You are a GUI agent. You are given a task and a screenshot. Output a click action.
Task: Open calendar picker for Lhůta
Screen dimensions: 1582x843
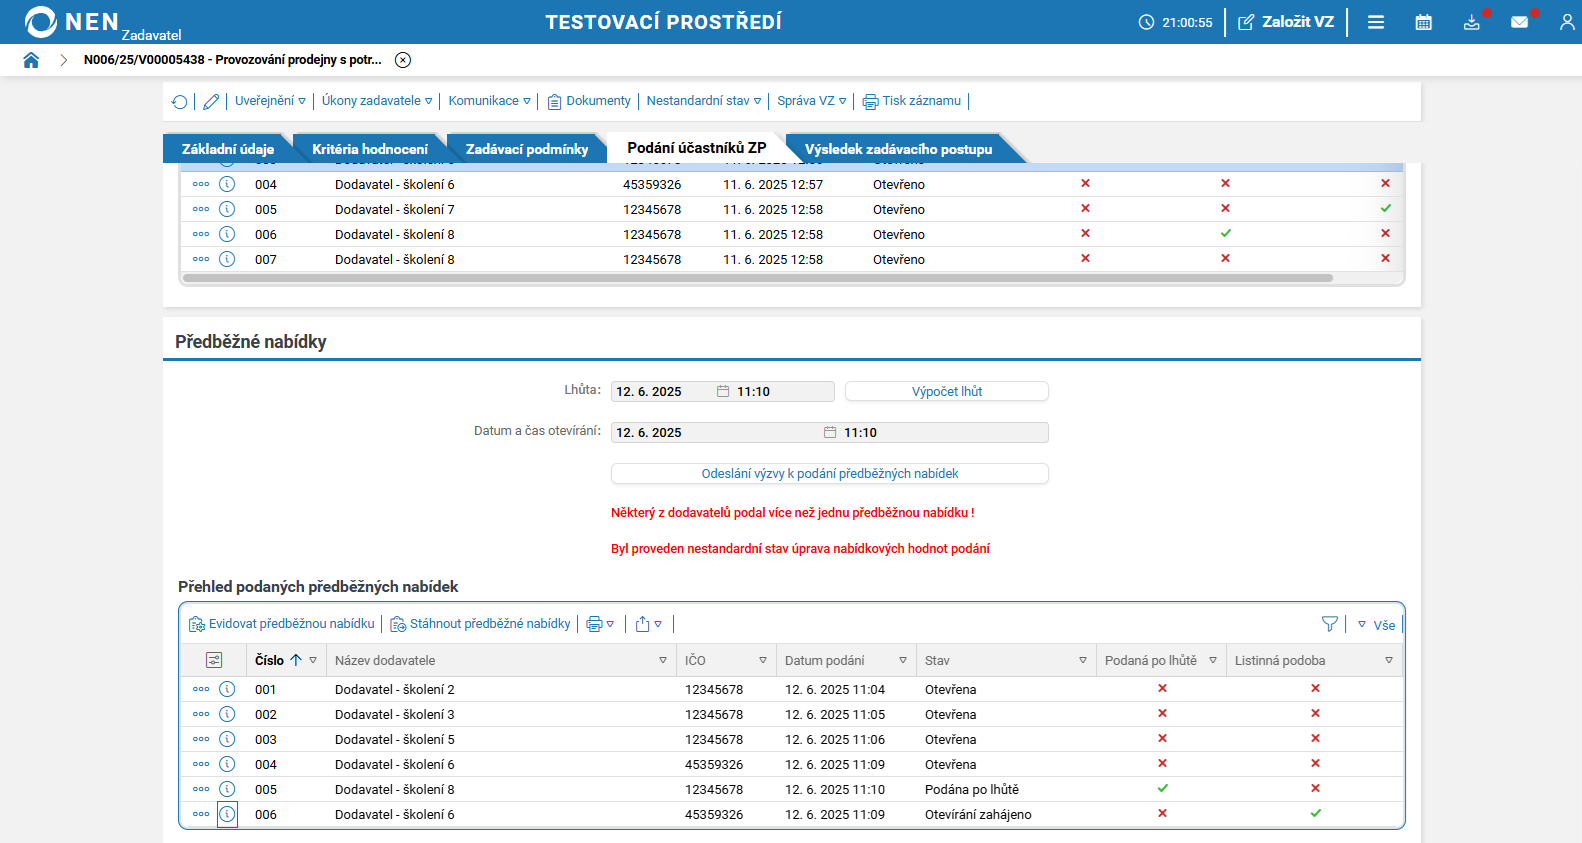tap(723, 392)
